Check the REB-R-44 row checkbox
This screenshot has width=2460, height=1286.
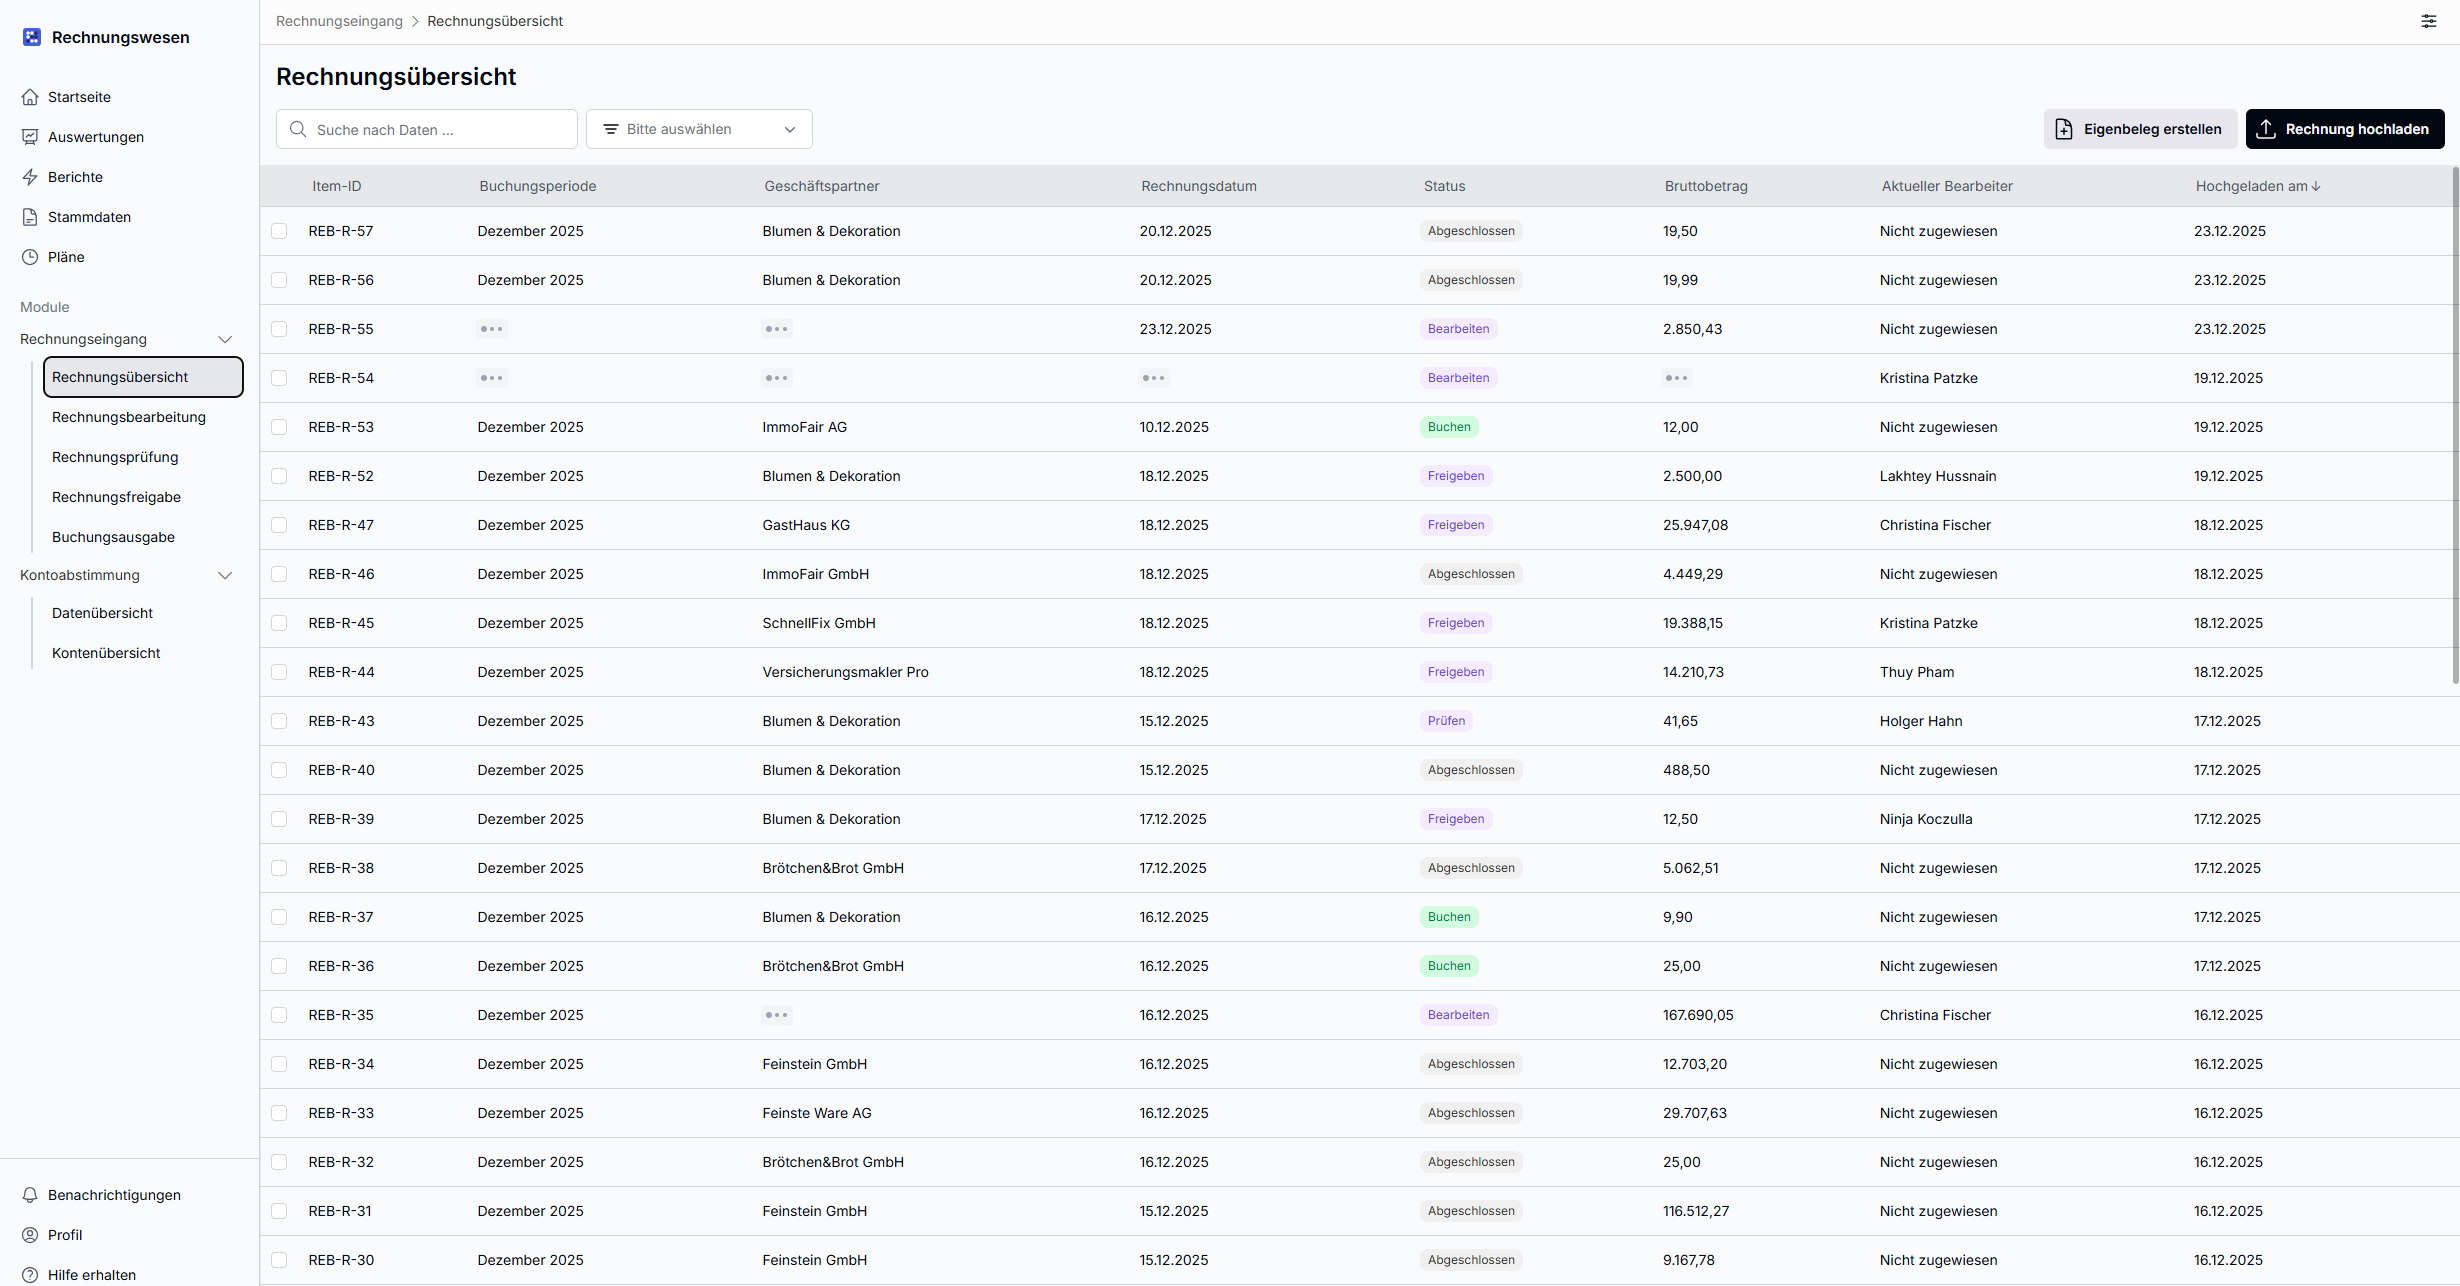coord(279,672)
